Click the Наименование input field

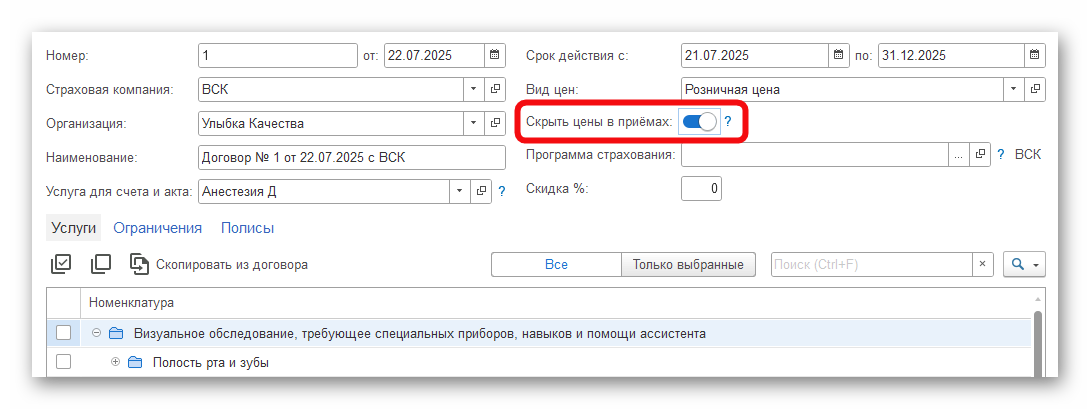(352, 157)
